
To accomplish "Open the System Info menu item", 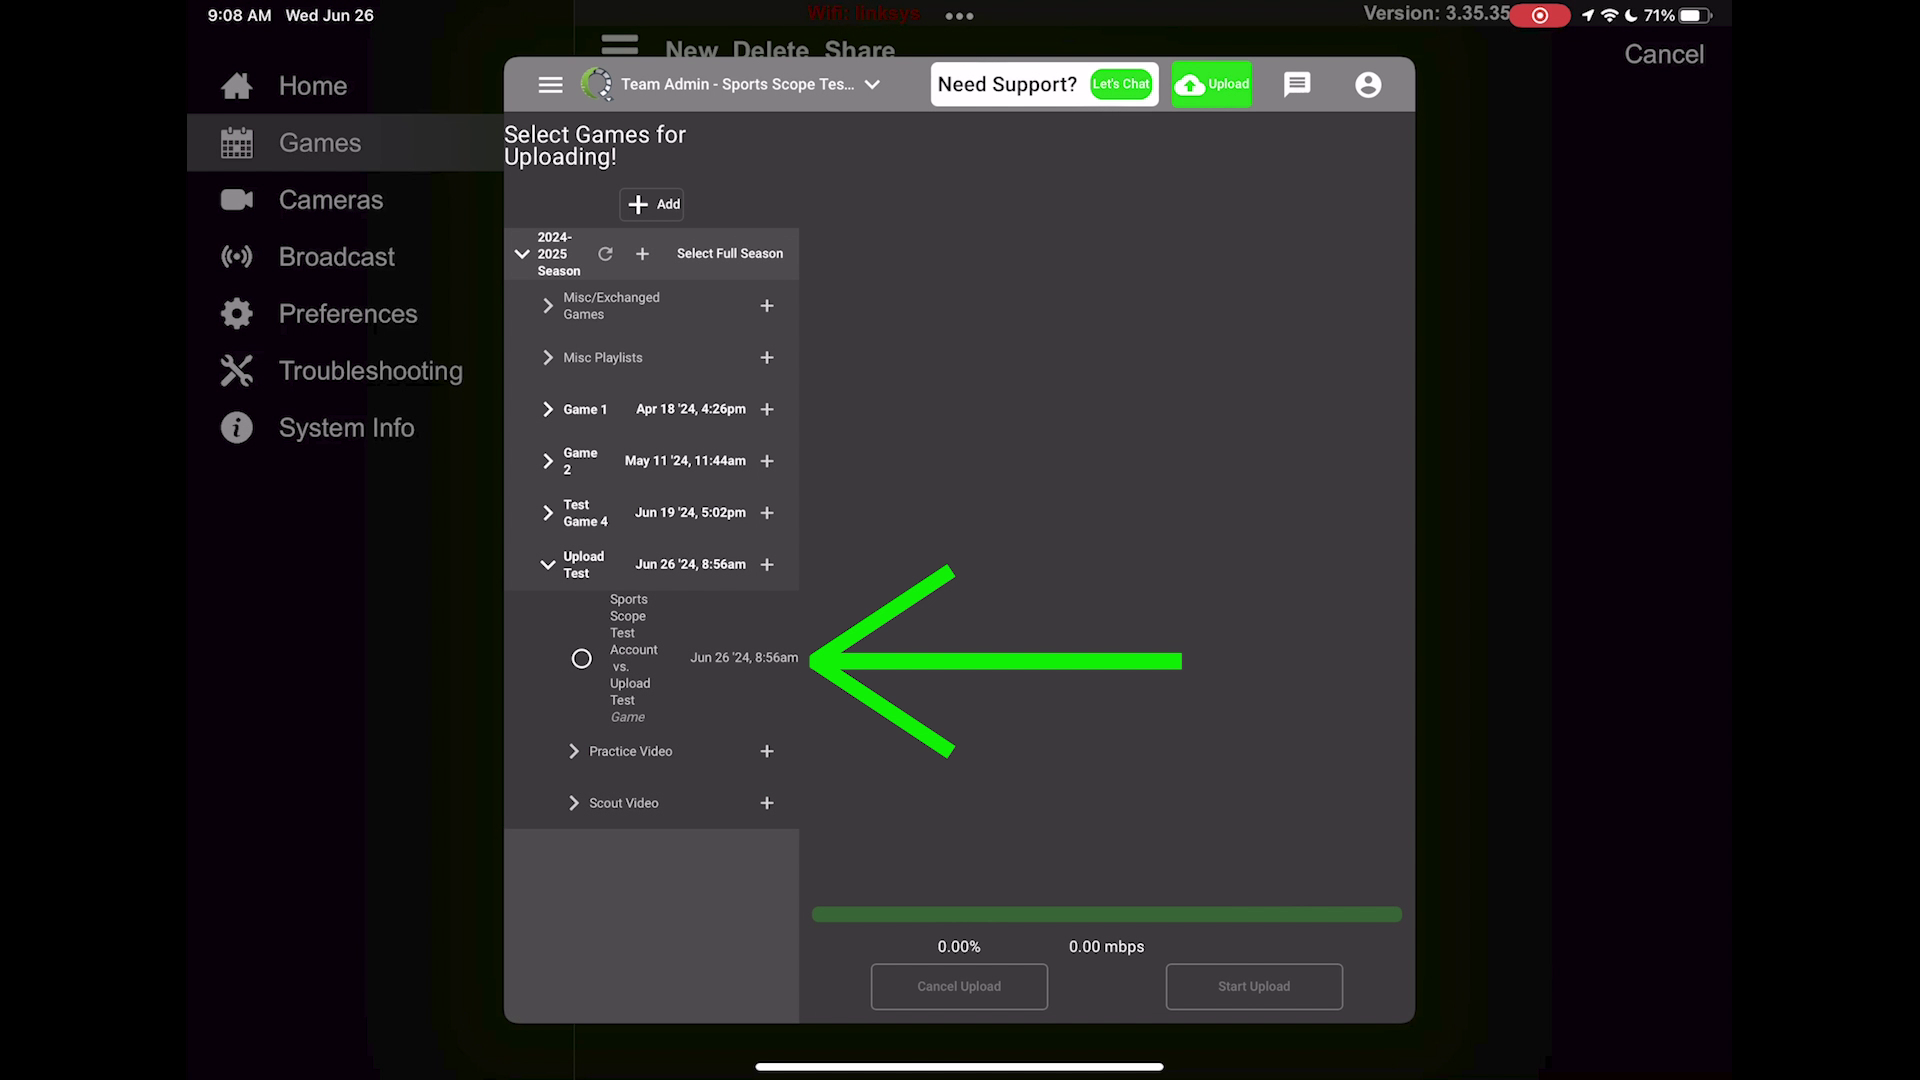I will 347,428.
